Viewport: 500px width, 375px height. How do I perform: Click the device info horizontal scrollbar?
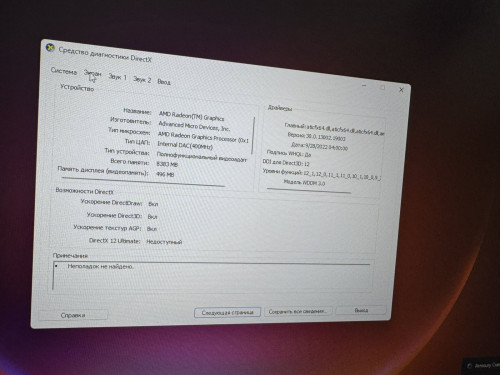click(x=143, y=182)
